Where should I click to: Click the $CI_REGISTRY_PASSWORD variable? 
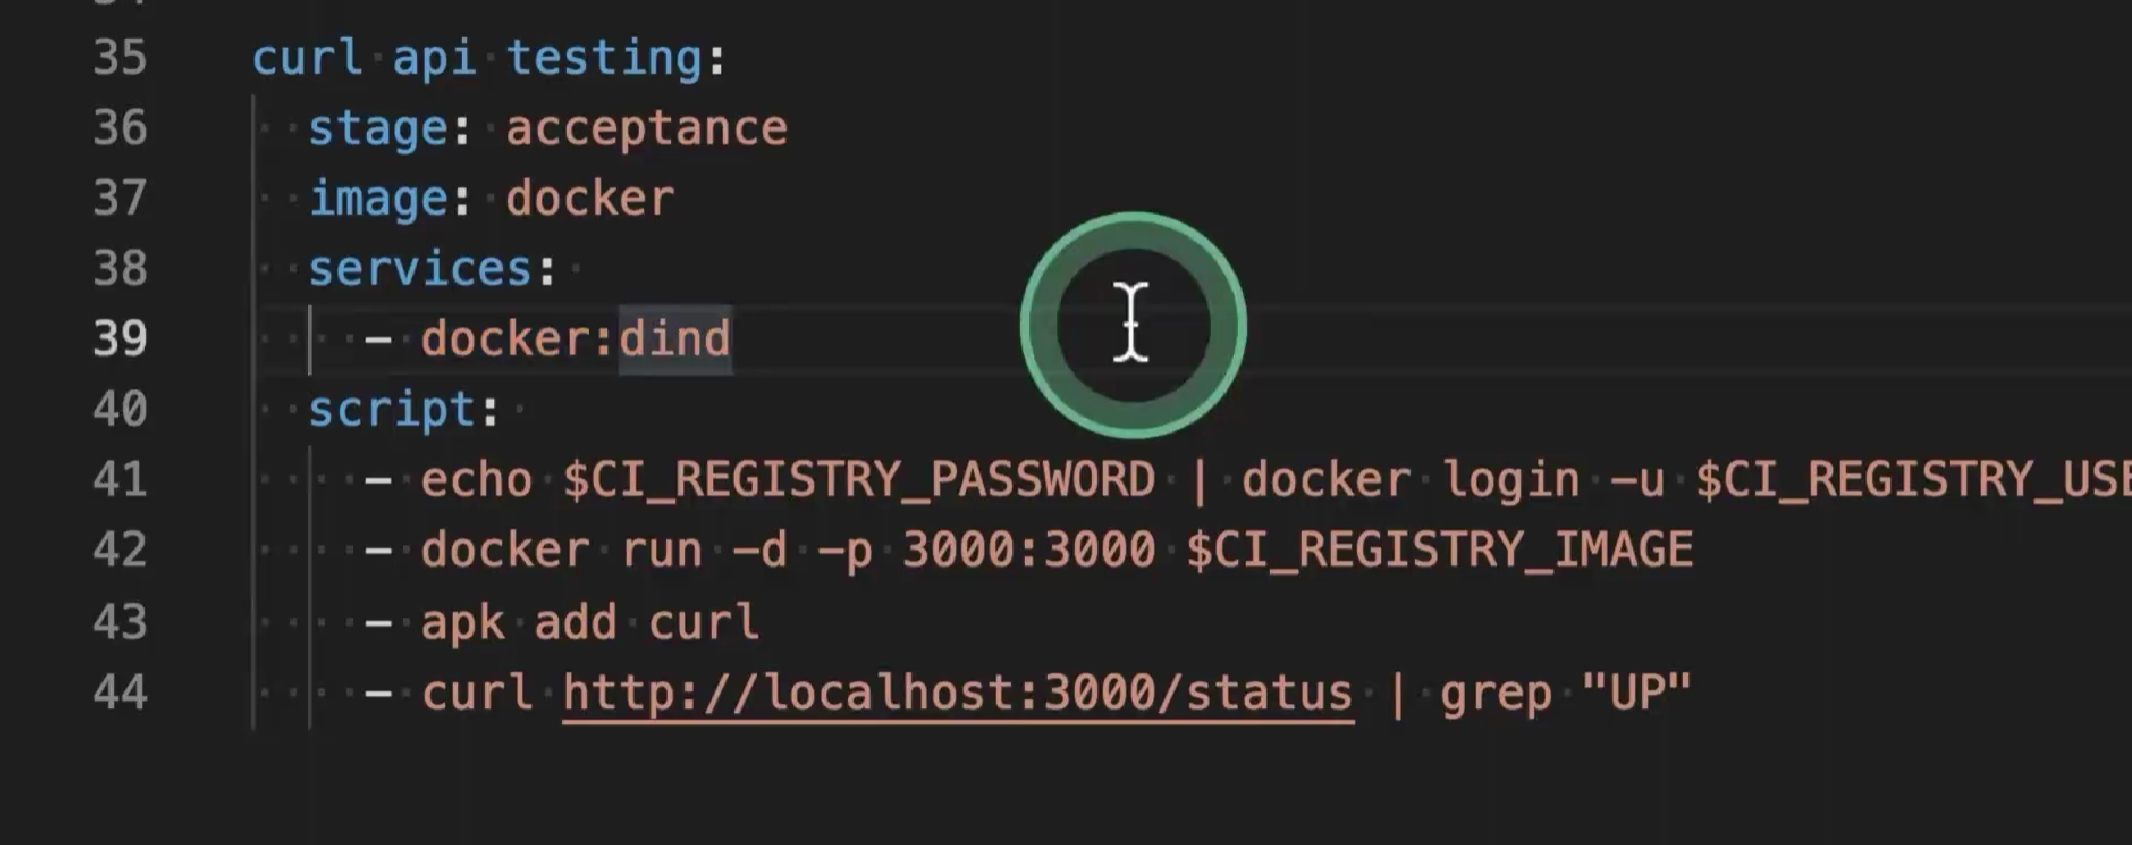click(858, 480)
